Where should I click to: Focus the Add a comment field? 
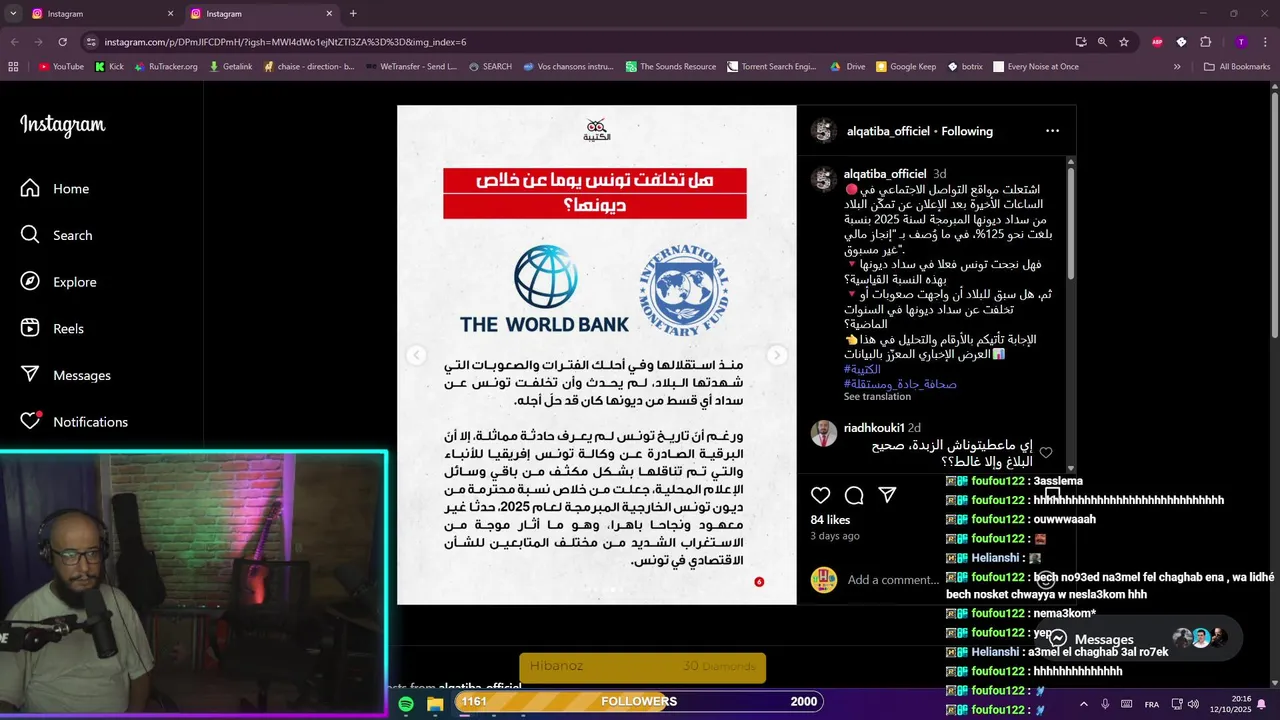(893, 580)
